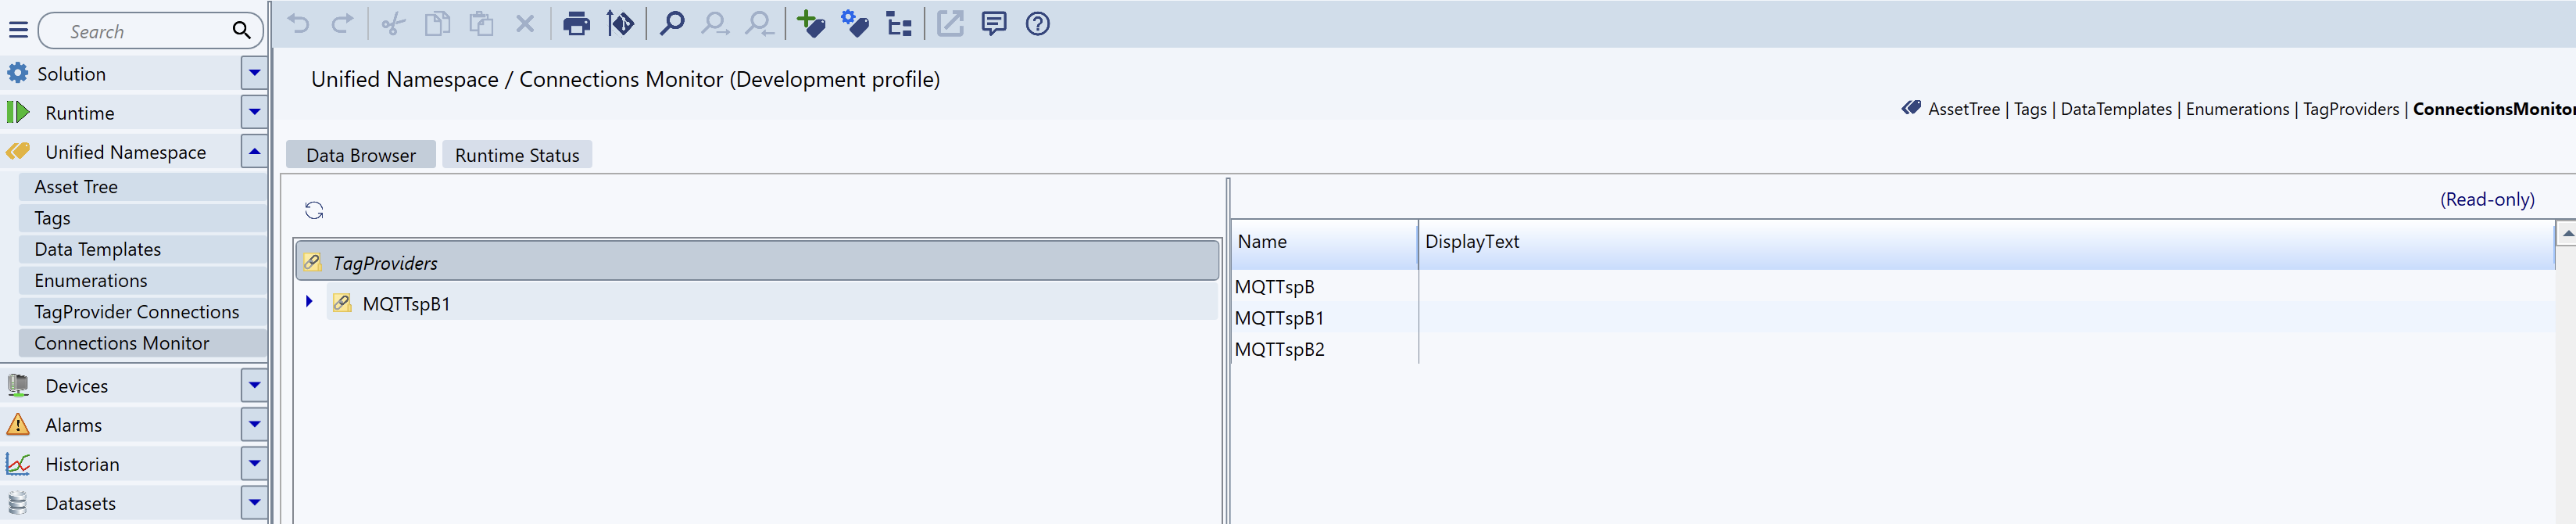This screenshot has height=524, width=2576.
Task: Open TagProvider Connections in the sidebar
Action: click(x=136, y=312)
